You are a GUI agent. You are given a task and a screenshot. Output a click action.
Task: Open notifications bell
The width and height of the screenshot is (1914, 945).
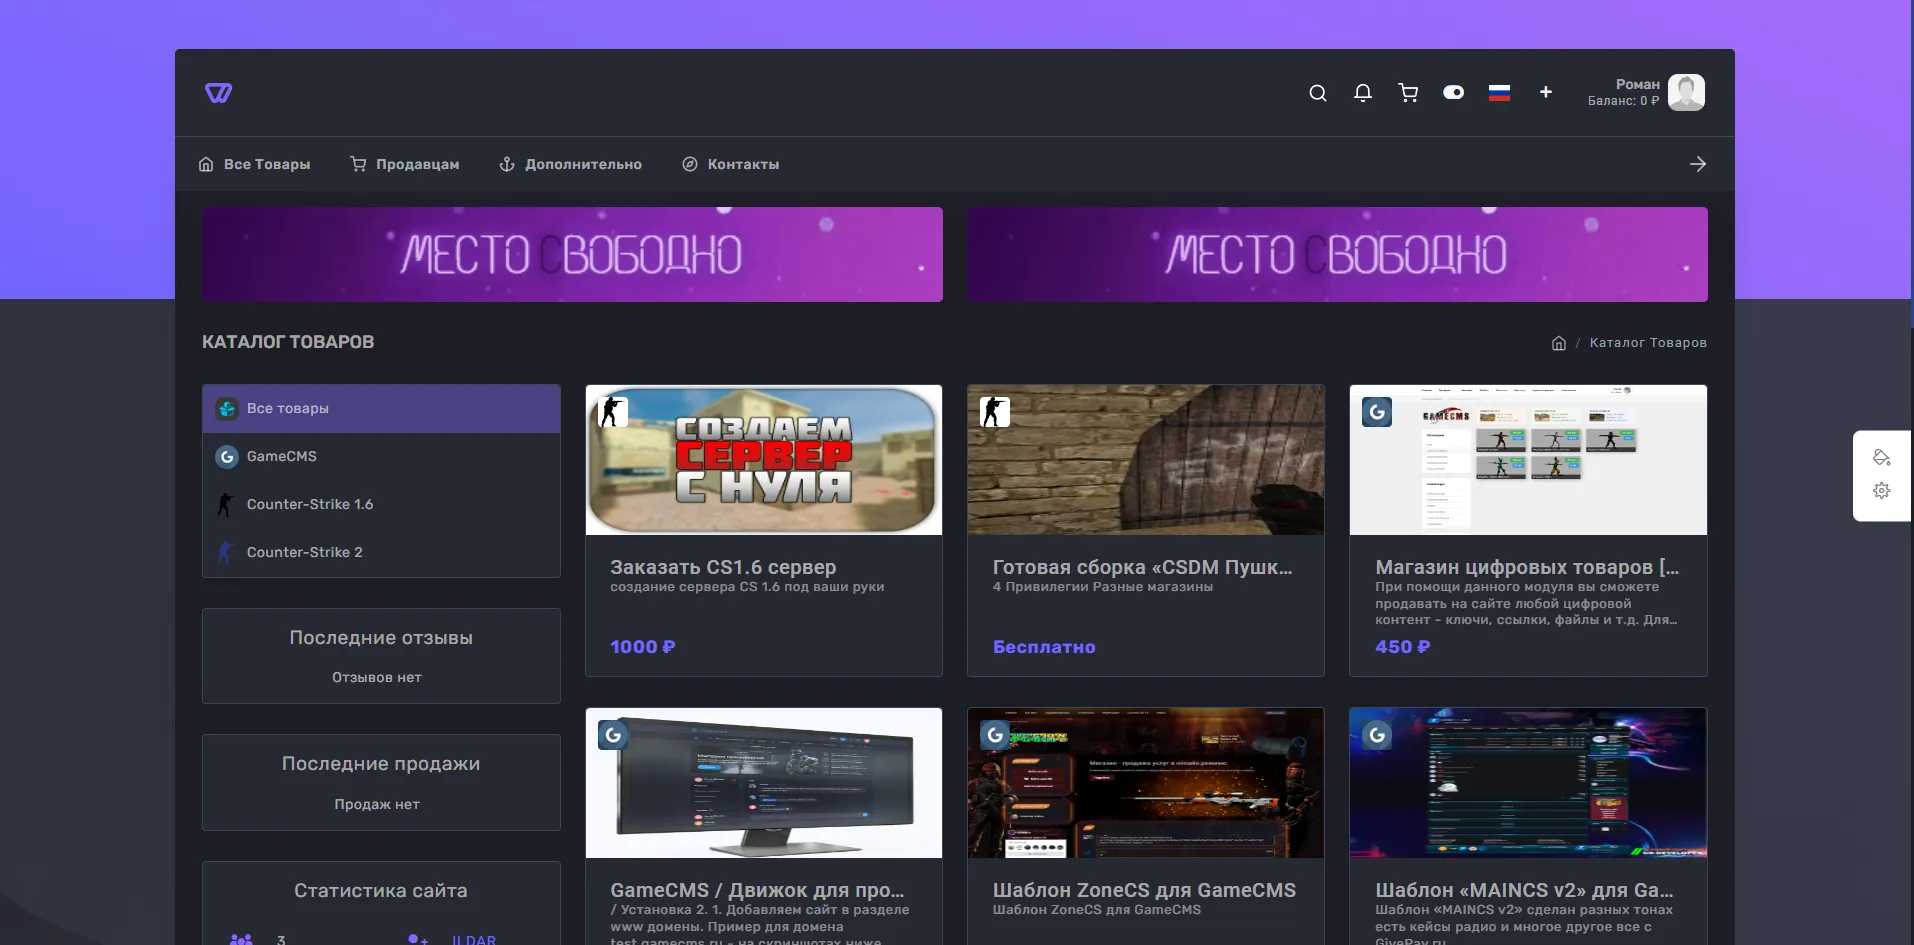click(1362, 93)
